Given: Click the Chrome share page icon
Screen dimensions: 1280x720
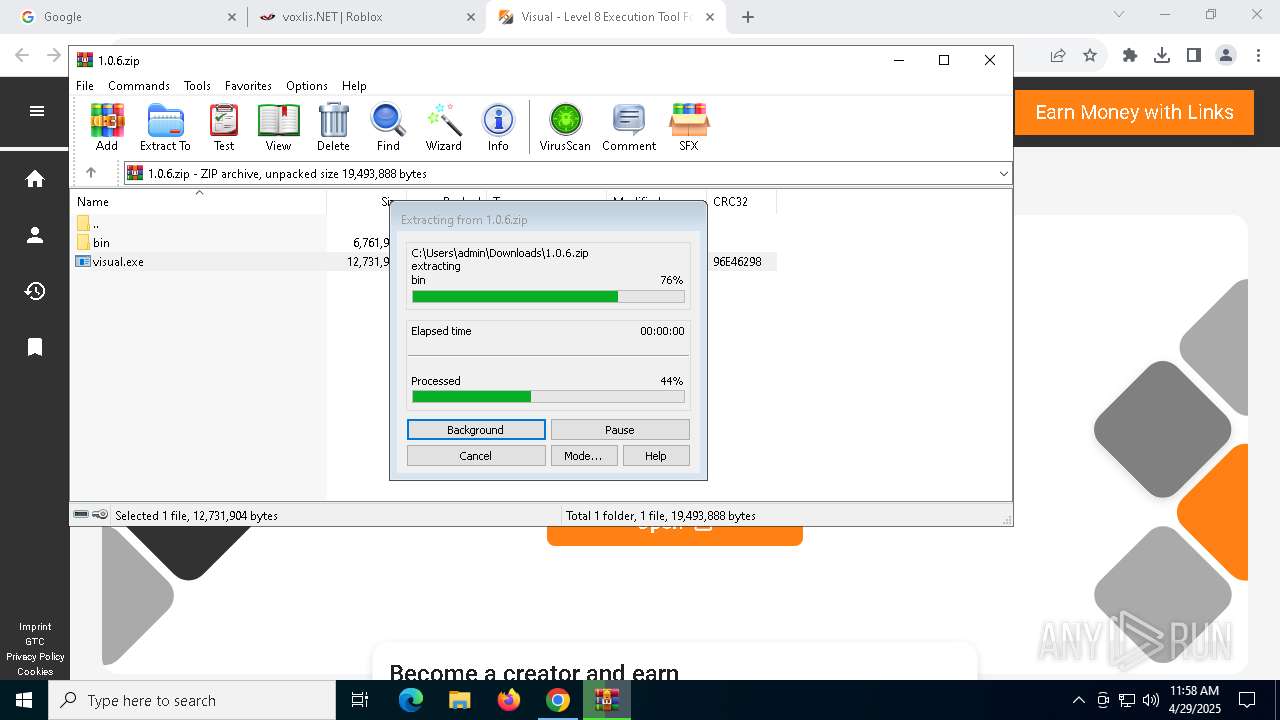Looking at the screenshot, I should coord(1058,56).
